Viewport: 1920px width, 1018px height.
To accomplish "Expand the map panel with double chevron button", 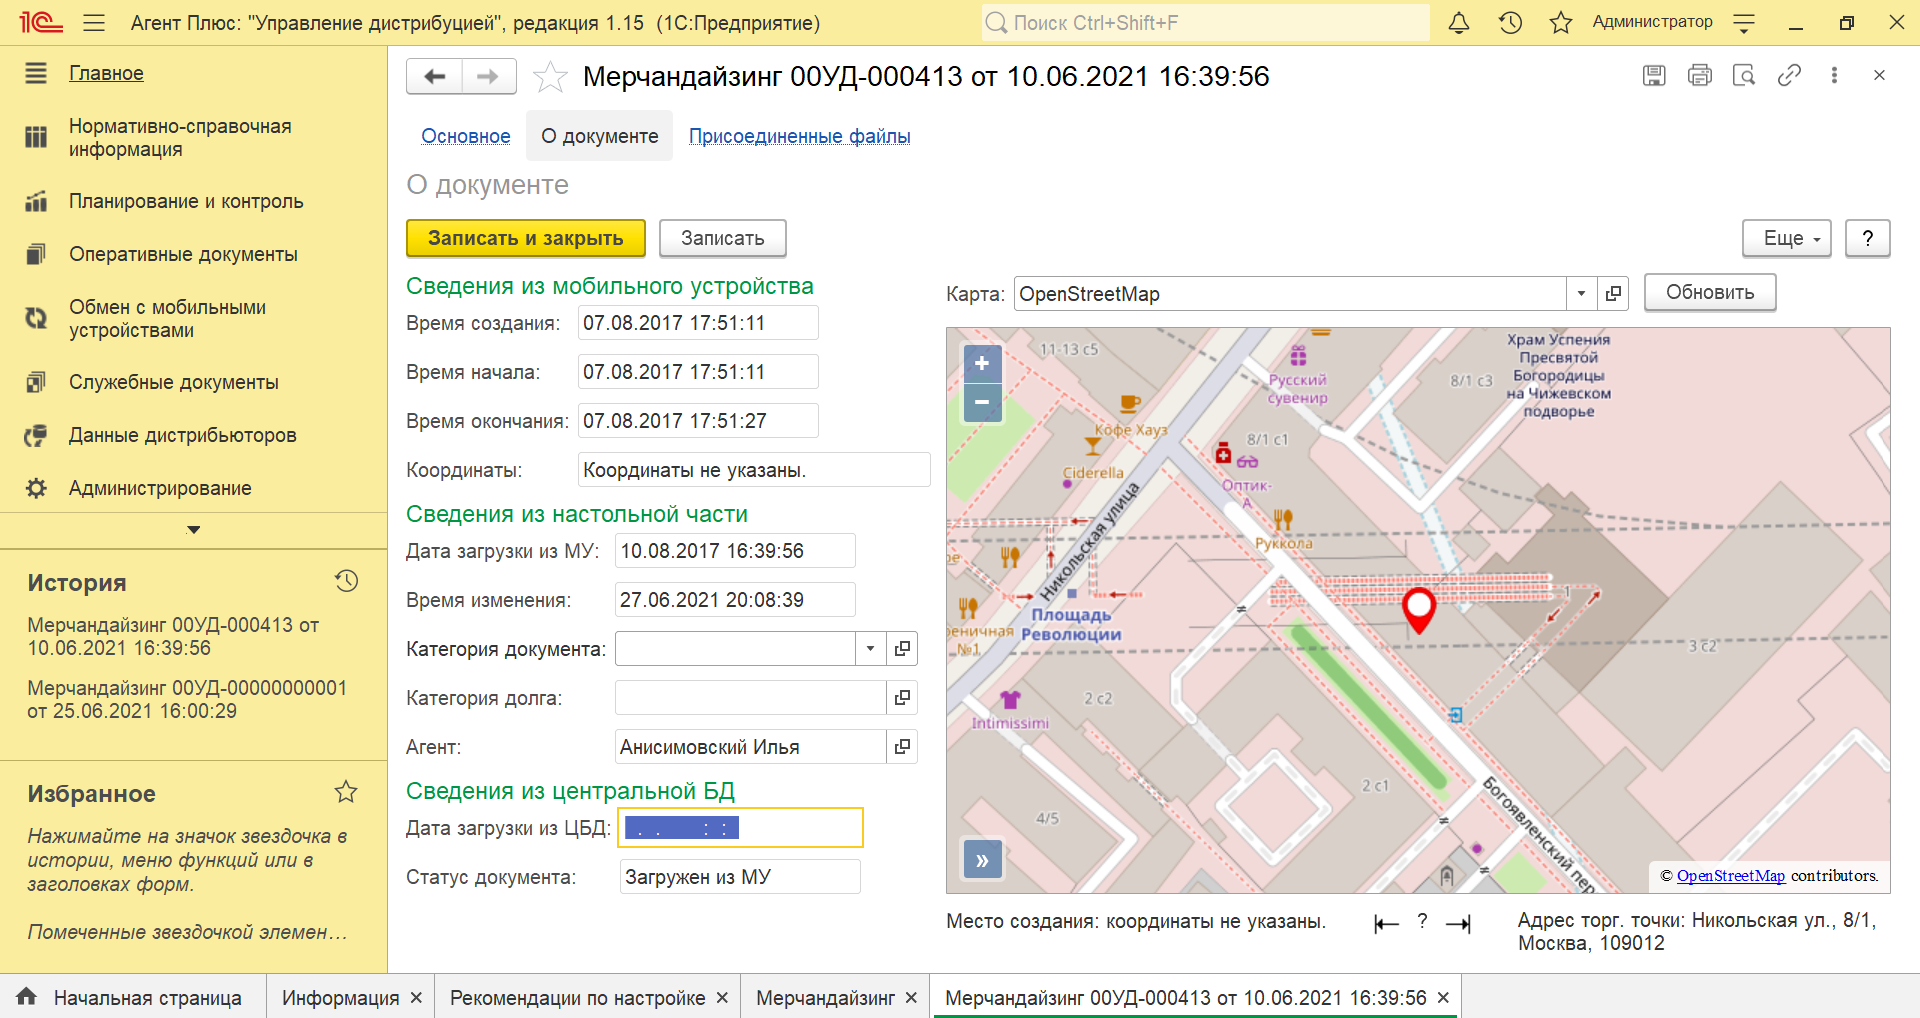I will click(x=982, y=860).
